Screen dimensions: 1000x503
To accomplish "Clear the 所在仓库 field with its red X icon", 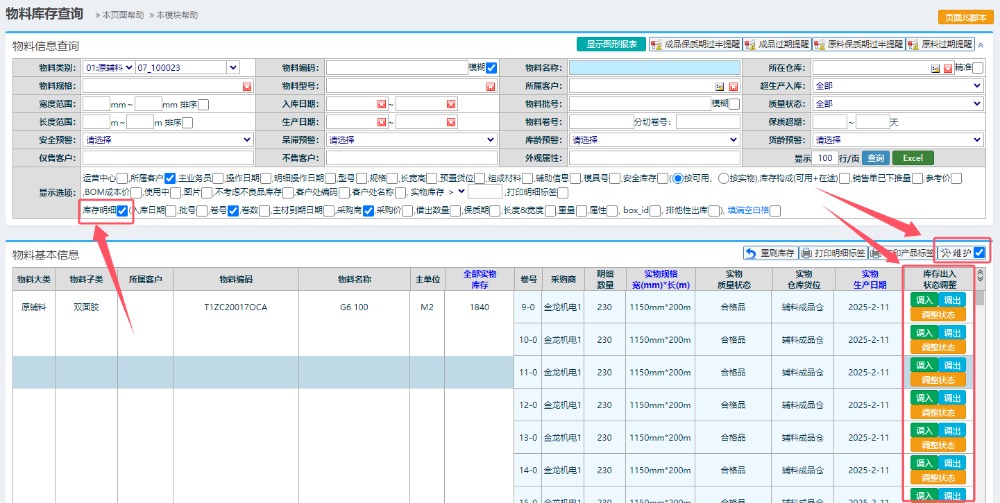I will pyautogui.click(x=948, y=68).
